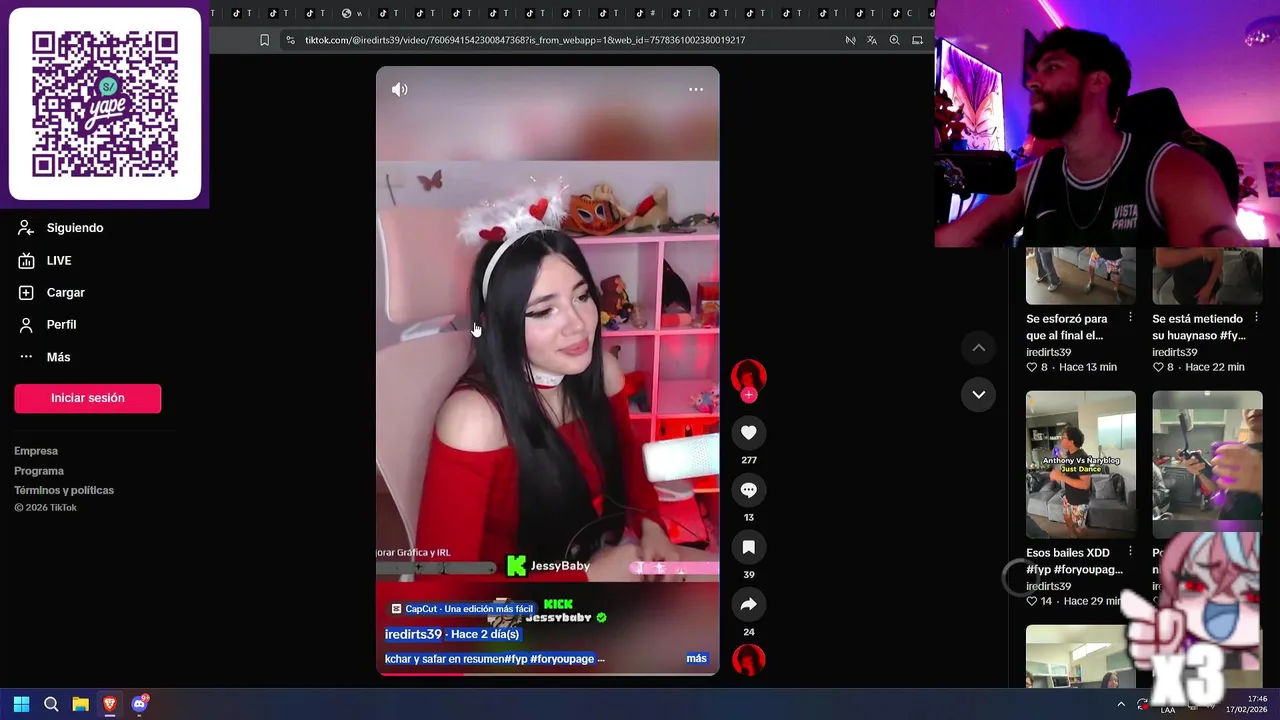Click the browser address bar URL

pos(525,40)
